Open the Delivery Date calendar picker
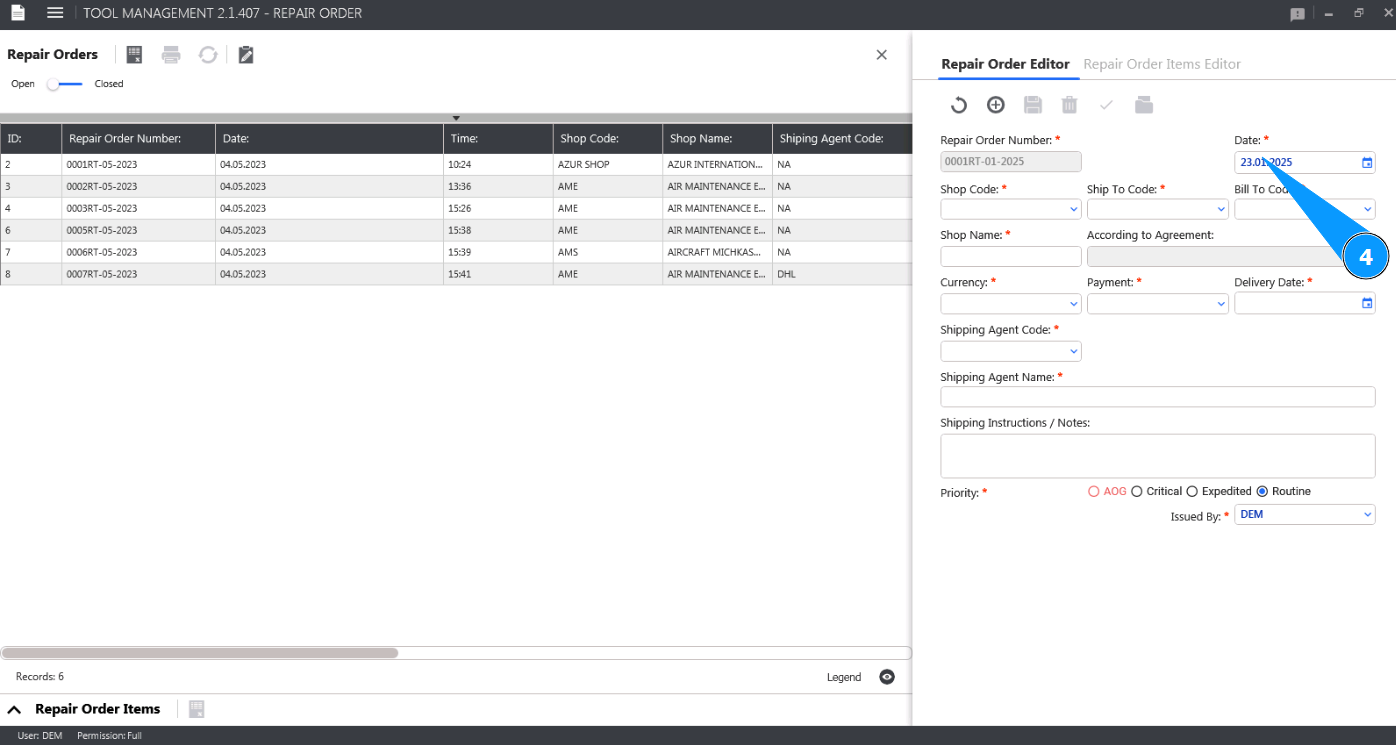Viewport: 1396px width, 746px height. click(1367, 303)
